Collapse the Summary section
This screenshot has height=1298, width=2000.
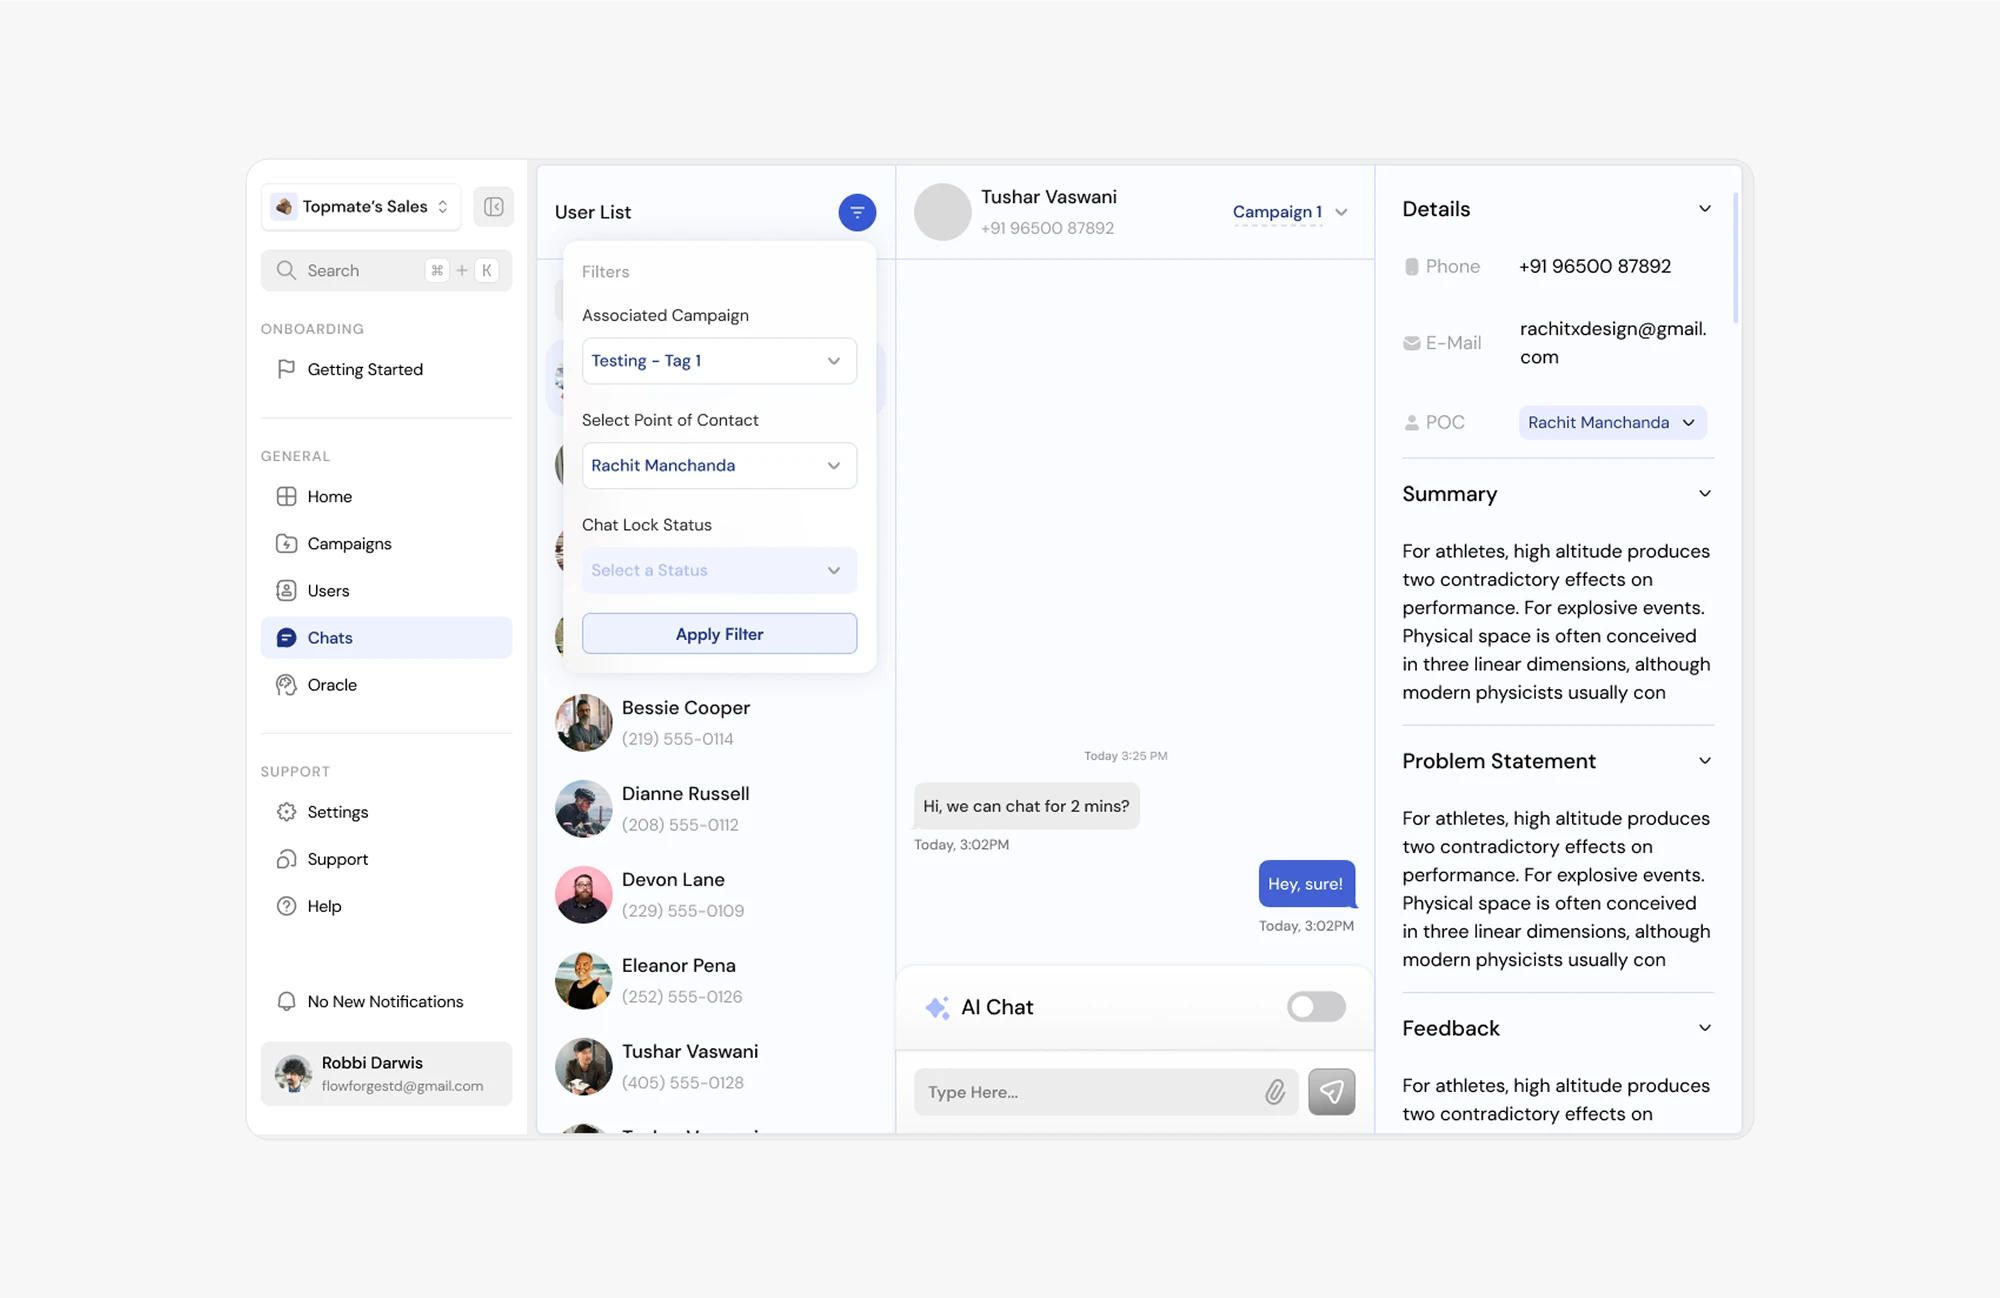pyautogui.click(x=1704, y=493)
